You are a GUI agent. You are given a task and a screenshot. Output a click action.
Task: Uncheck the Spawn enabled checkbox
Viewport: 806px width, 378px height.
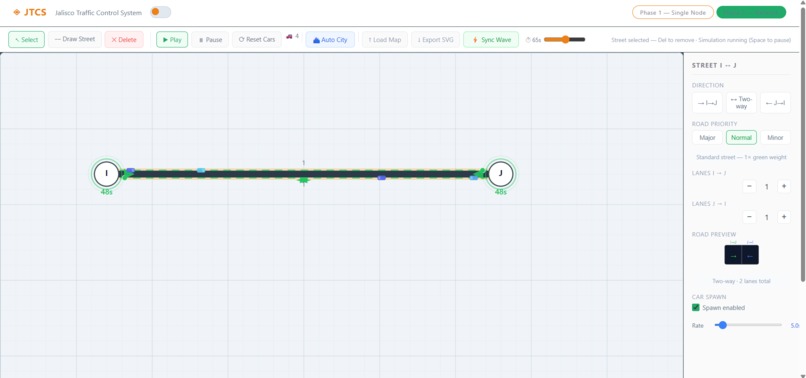tap(696, 308)
